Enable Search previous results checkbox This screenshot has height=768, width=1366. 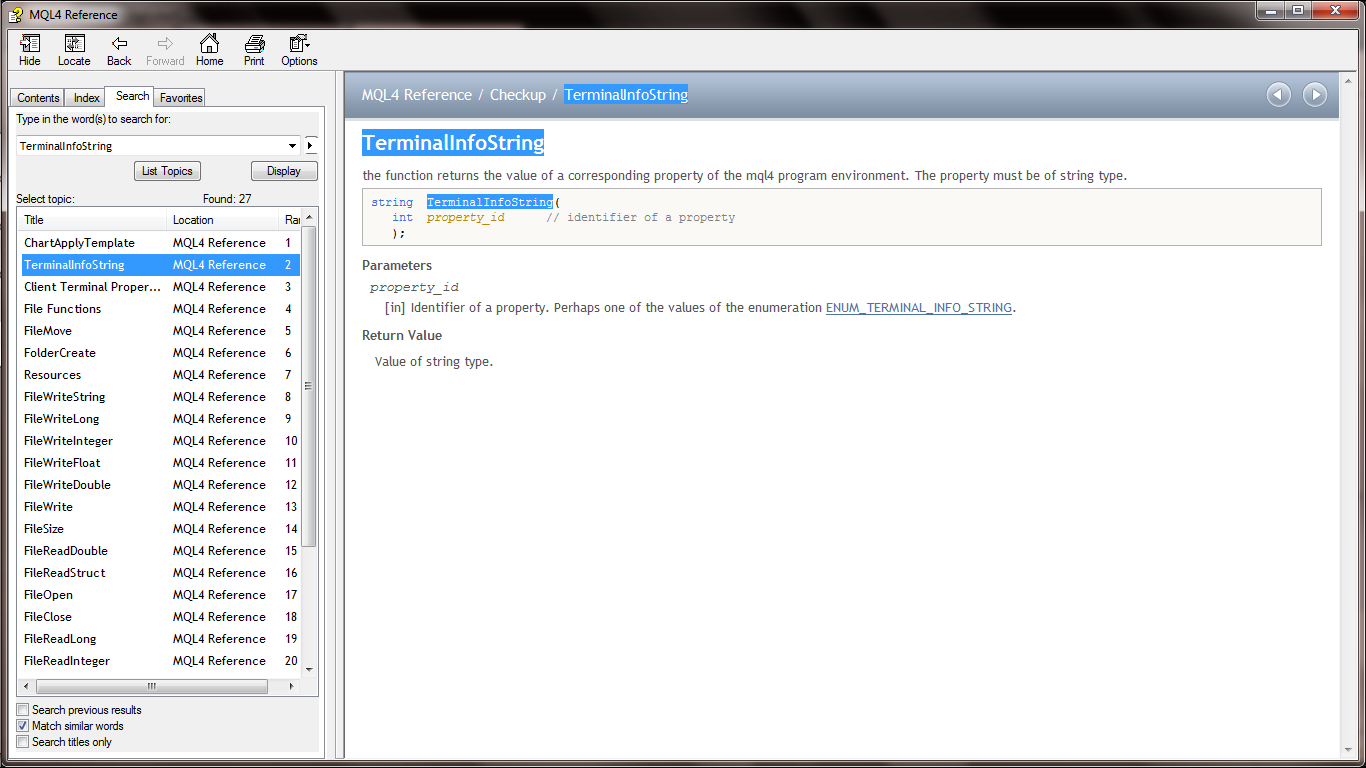coord(23,710)
